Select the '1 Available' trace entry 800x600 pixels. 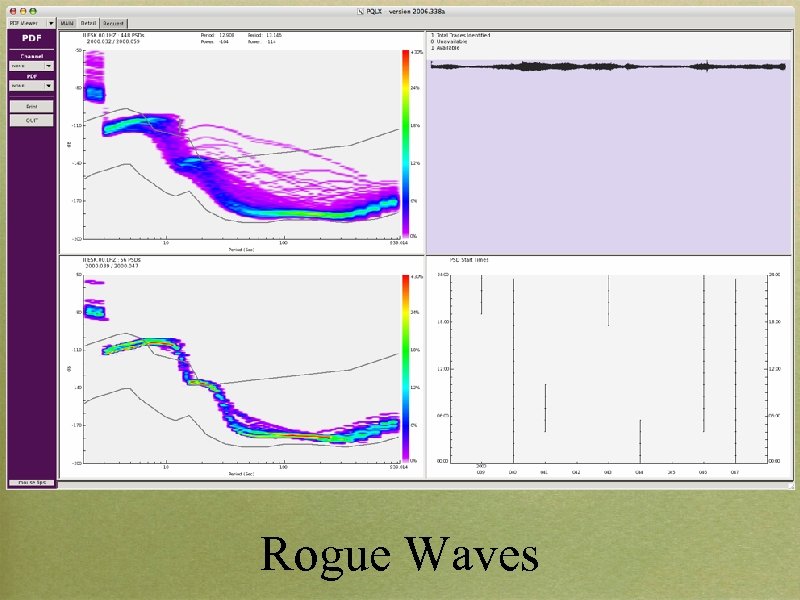tap(450, 47)
